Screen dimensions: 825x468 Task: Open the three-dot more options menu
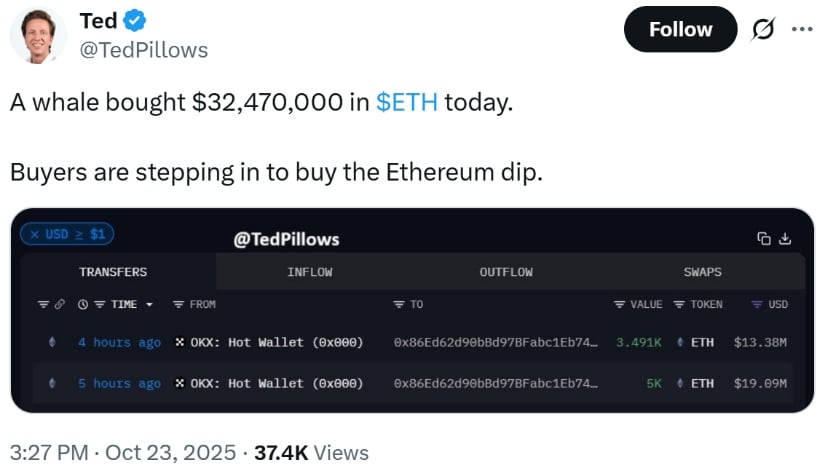pos(802,29)
